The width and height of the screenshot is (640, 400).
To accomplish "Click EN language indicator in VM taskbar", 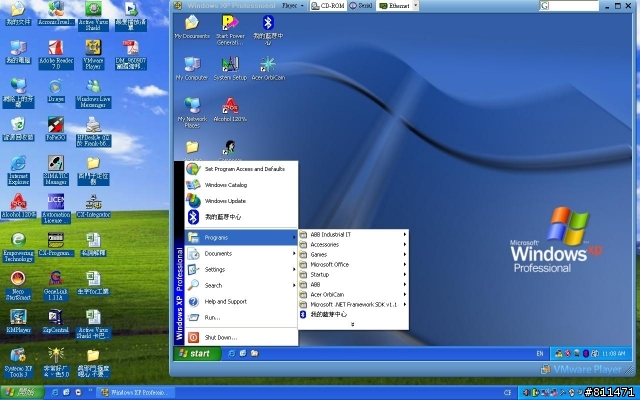I will pyautogui.click(x=540, y=354).
